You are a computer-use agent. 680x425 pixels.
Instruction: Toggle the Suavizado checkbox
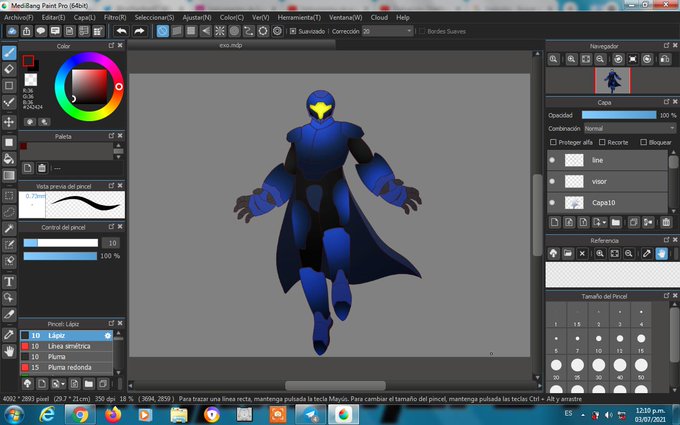point(293,31)
